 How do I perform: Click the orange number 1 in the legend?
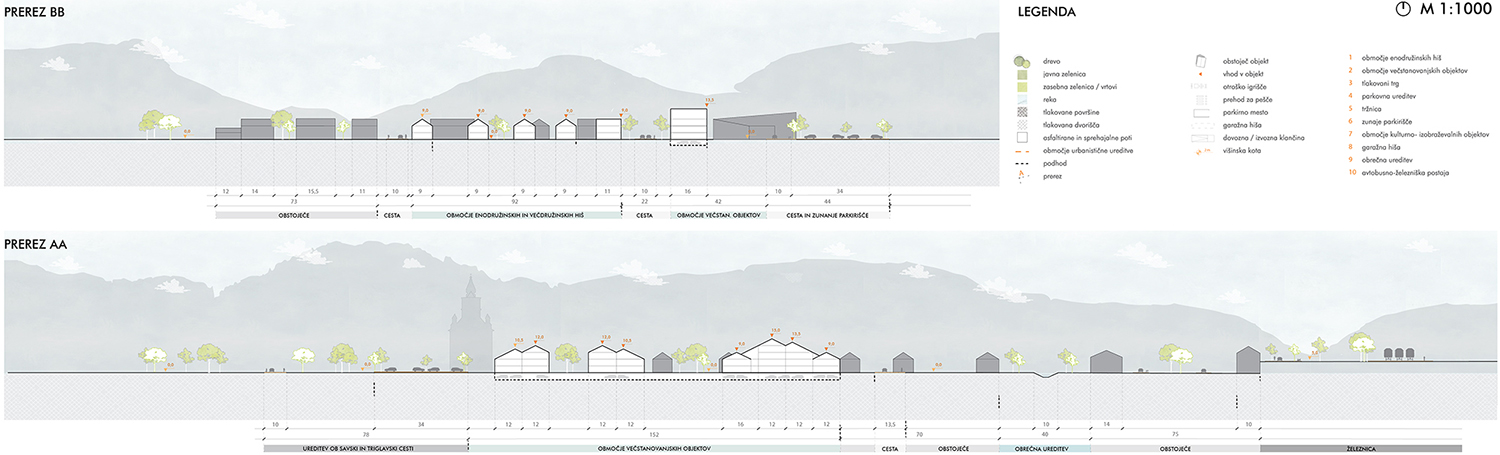(x=1350, y=58)
